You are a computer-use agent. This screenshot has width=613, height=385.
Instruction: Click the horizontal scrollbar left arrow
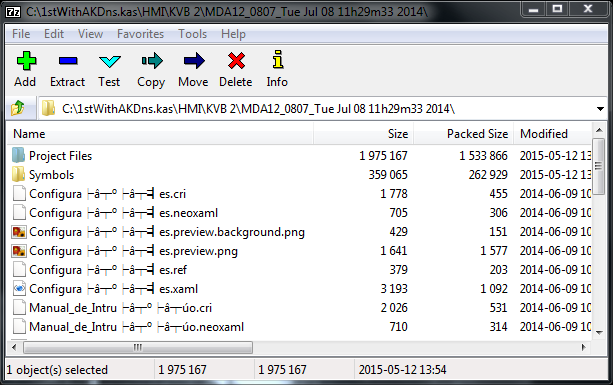pos(14,347)
